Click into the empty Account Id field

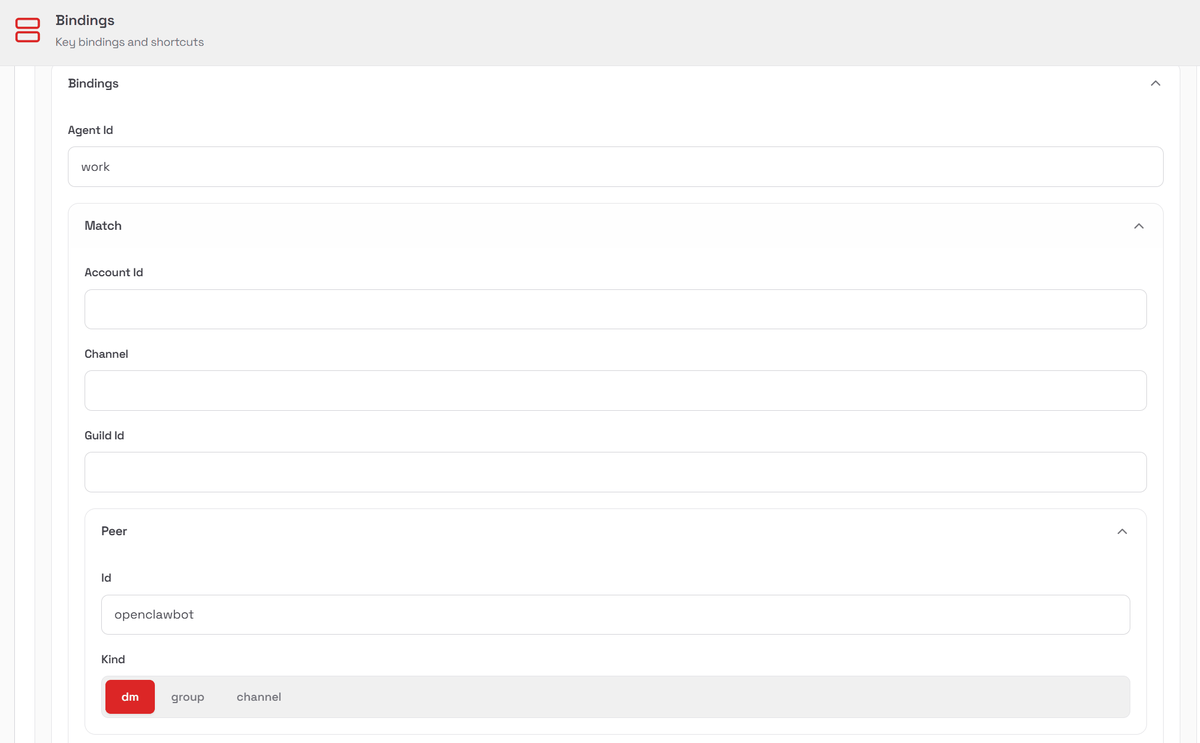(x=615, y=309)
